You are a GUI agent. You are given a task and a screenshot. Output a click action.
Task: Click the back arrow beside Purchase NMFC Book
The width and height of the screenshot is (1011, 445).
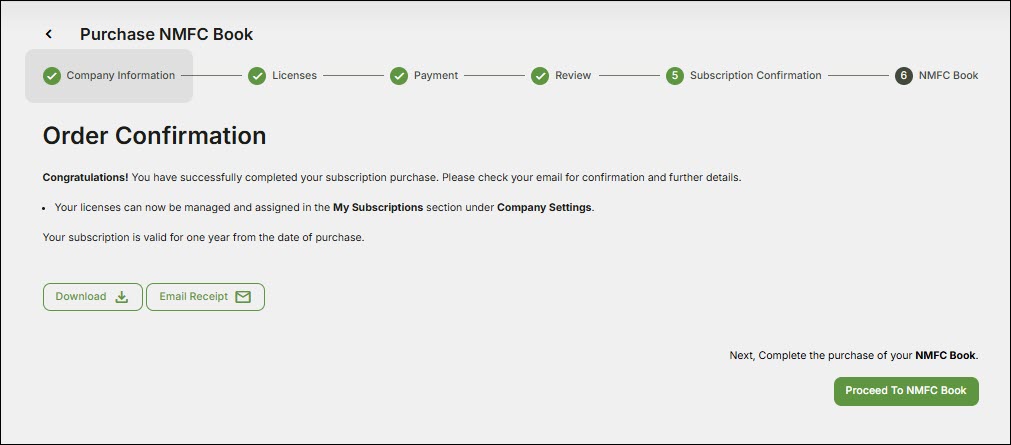pos(49,34)
